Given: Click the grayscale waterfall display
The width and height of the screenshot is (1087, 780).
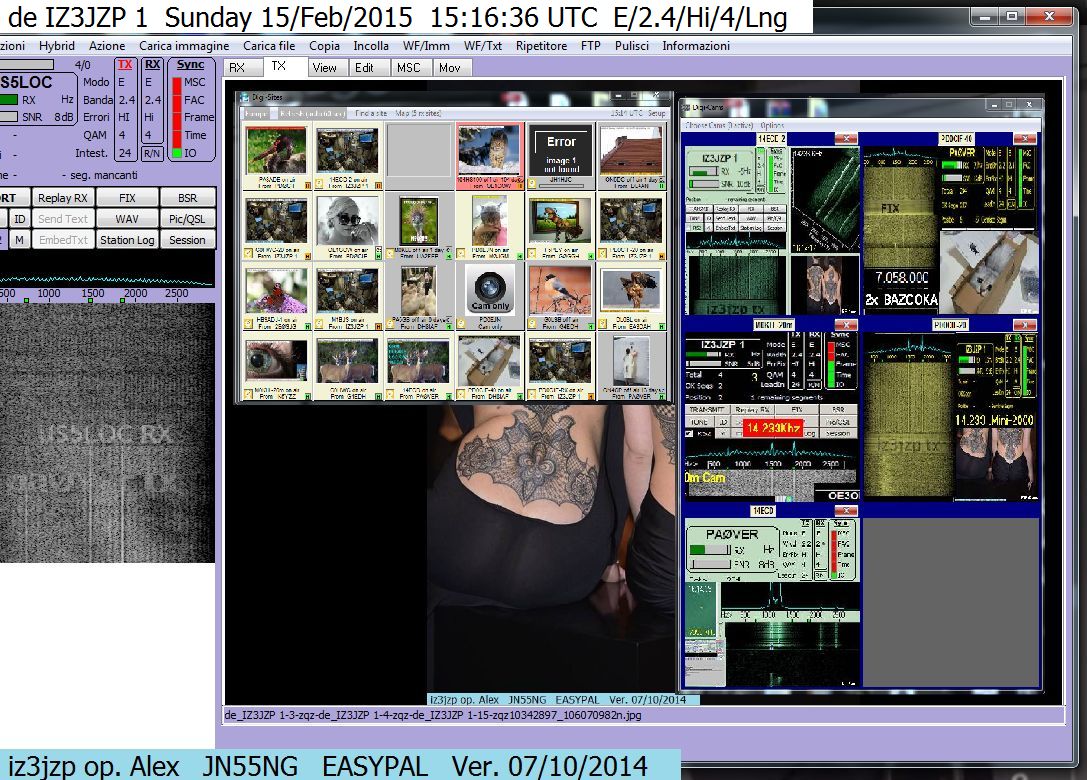Looking at the screenshot, I should [x=107, y=433].
